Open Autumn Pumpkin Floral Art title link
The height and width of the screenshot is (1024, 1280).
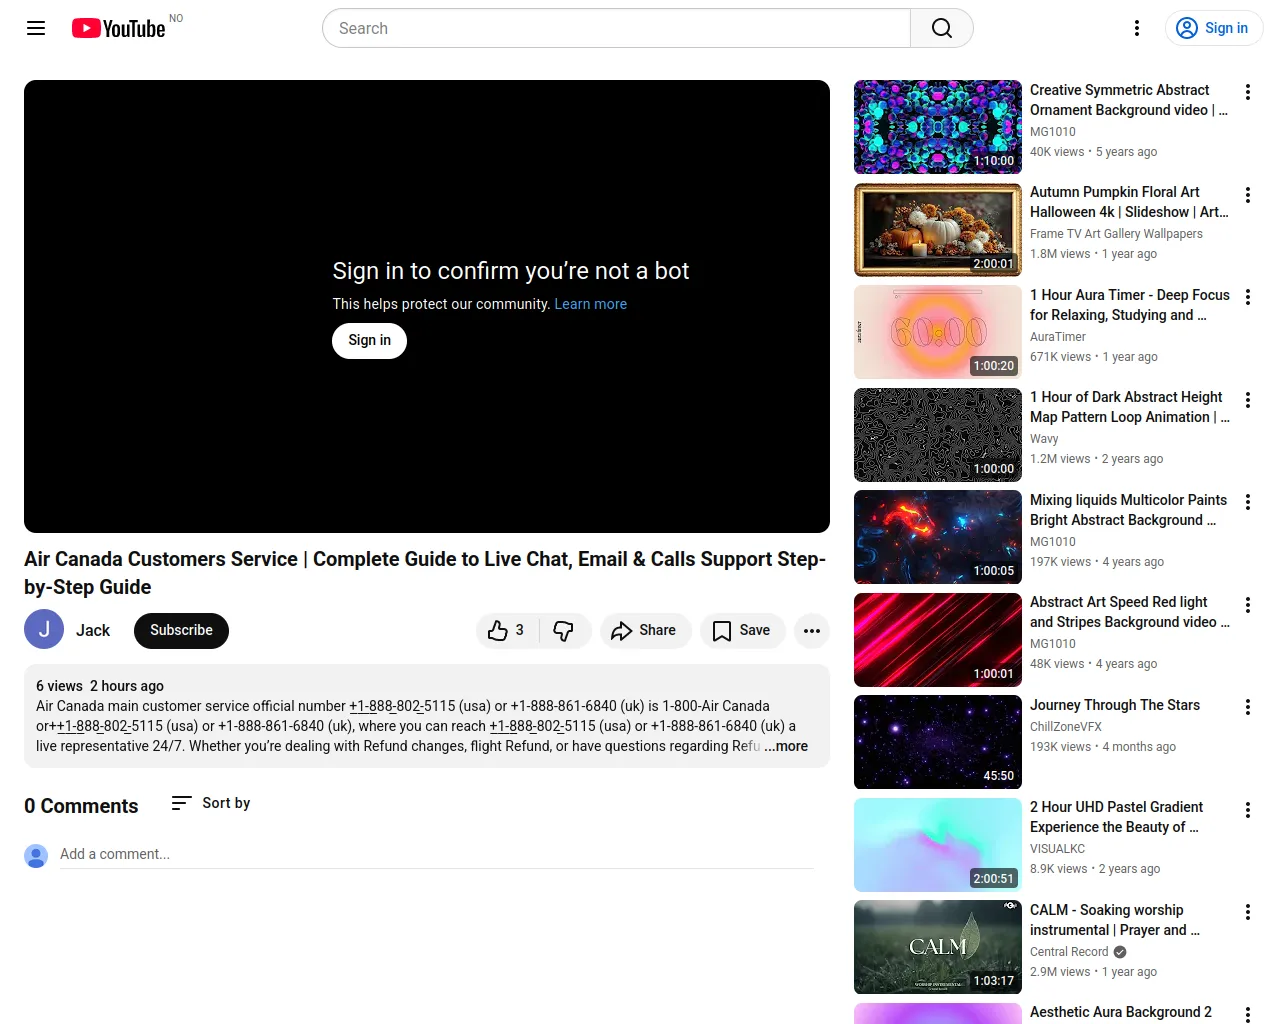click(1129, 202)
